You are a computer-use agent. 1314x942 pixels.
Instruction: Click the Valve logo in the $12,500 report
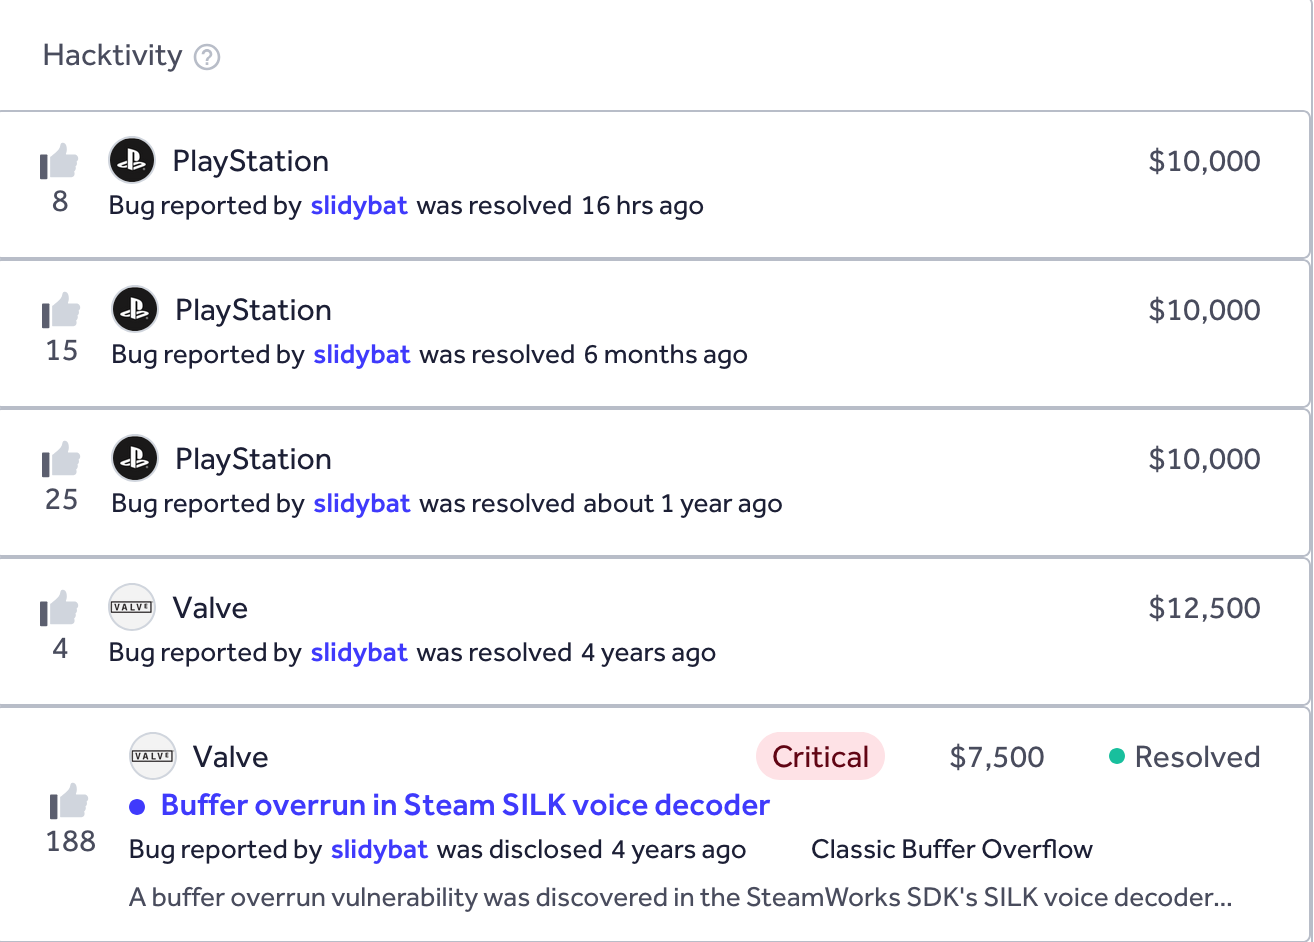(132, 608)
